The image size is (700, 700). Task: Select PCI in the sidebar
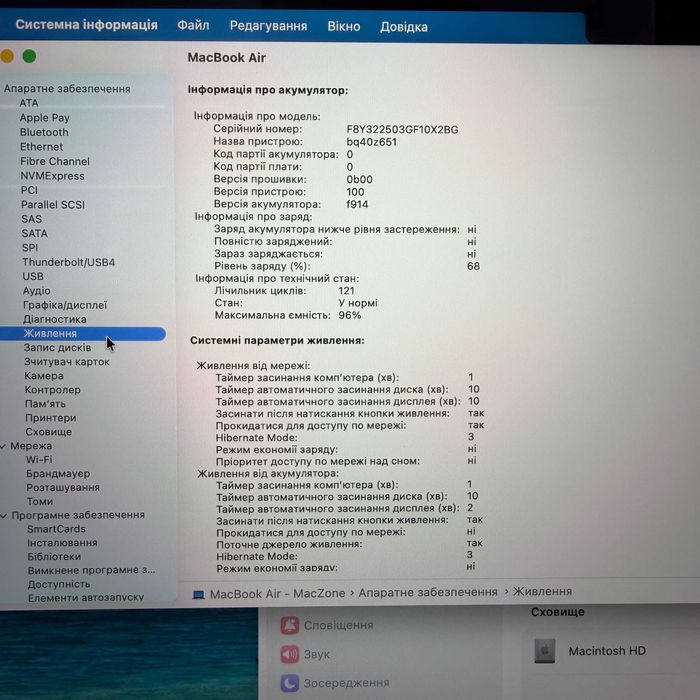(x=29, y=190)
